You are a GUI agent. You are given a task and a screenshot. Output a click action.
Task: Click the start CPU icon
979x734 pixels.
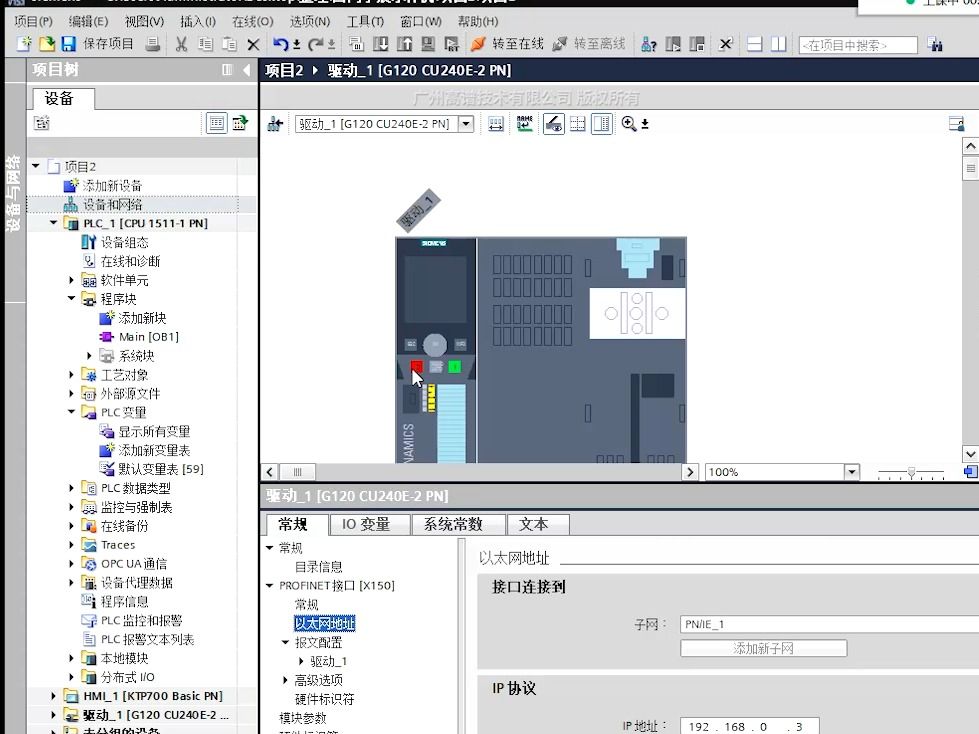click(673, 44)
